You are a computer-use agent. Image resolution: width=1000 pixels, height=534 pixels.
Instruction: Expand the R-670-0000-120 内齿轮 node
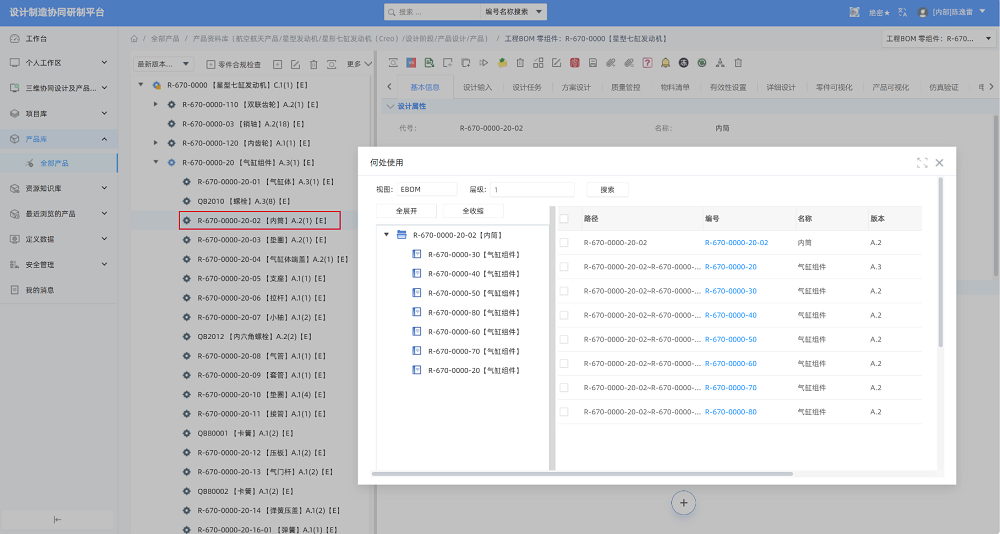[156, 143]
